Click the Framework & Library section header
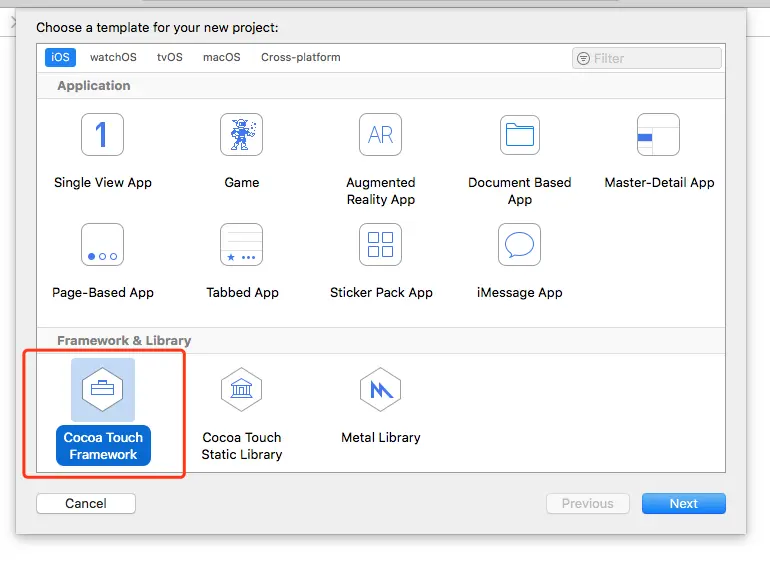Image resolution: width=770 pixels, height=564 pixels. [x=124, y=341]
